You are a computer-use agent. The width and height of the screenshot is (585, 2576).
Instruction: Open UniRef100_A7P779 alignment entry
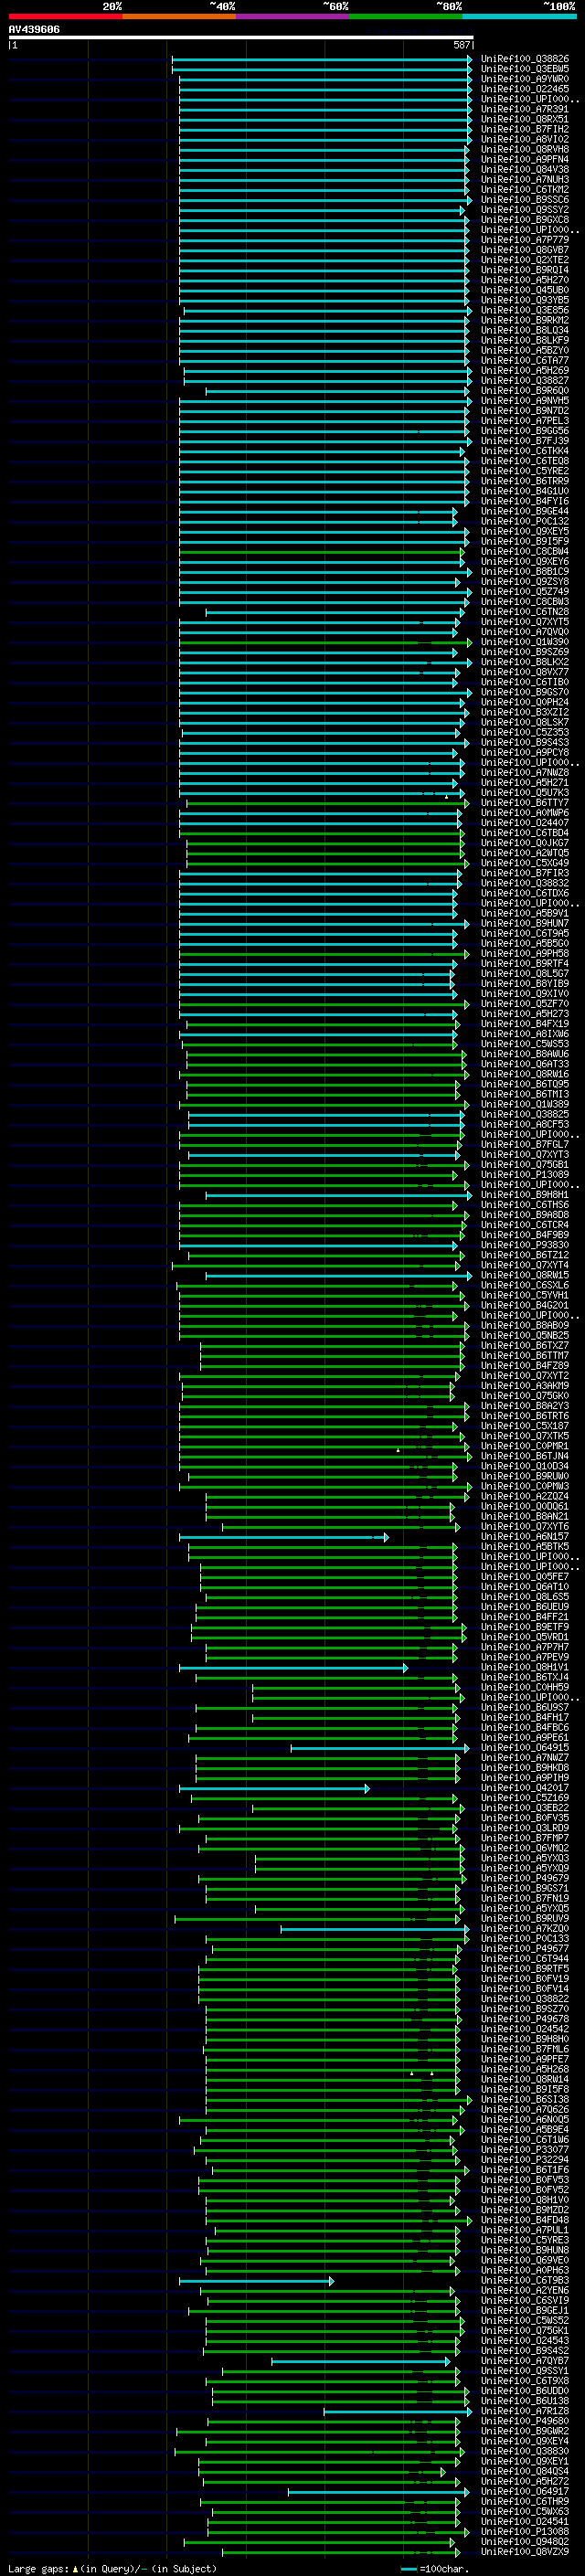(525, 240)
